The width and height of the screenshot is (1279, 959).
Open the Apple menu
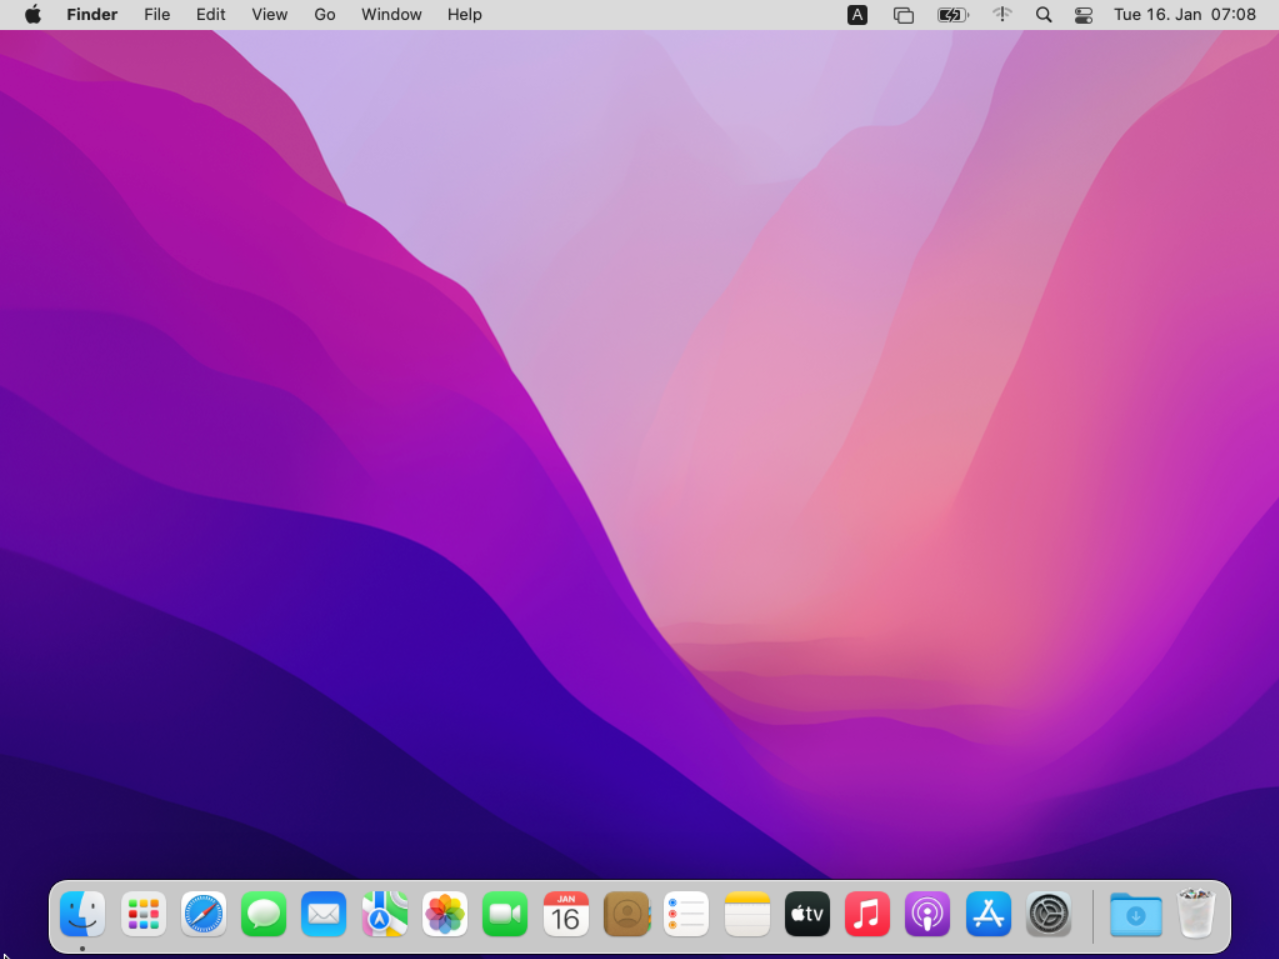pyautogui.click(x=31, y=14)
